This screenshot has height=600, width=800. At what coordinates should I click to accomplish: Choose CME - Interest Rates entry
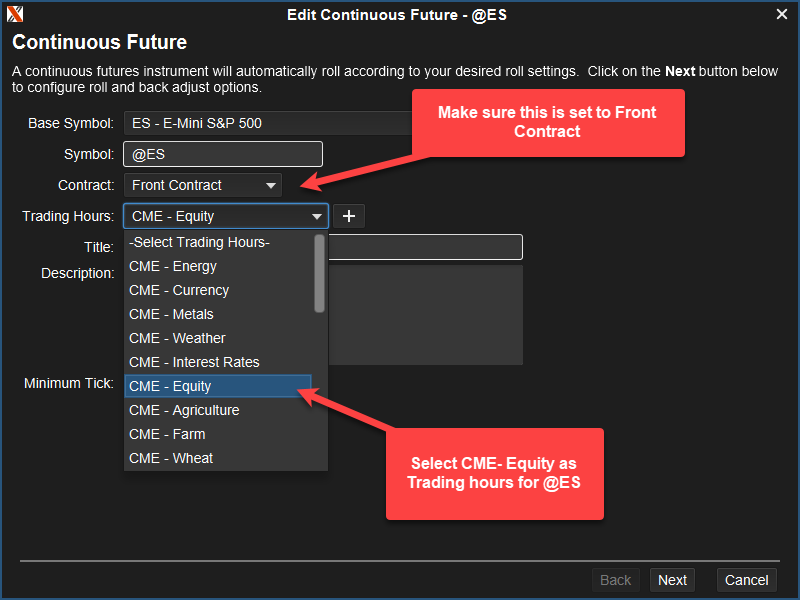pos(194,362)
